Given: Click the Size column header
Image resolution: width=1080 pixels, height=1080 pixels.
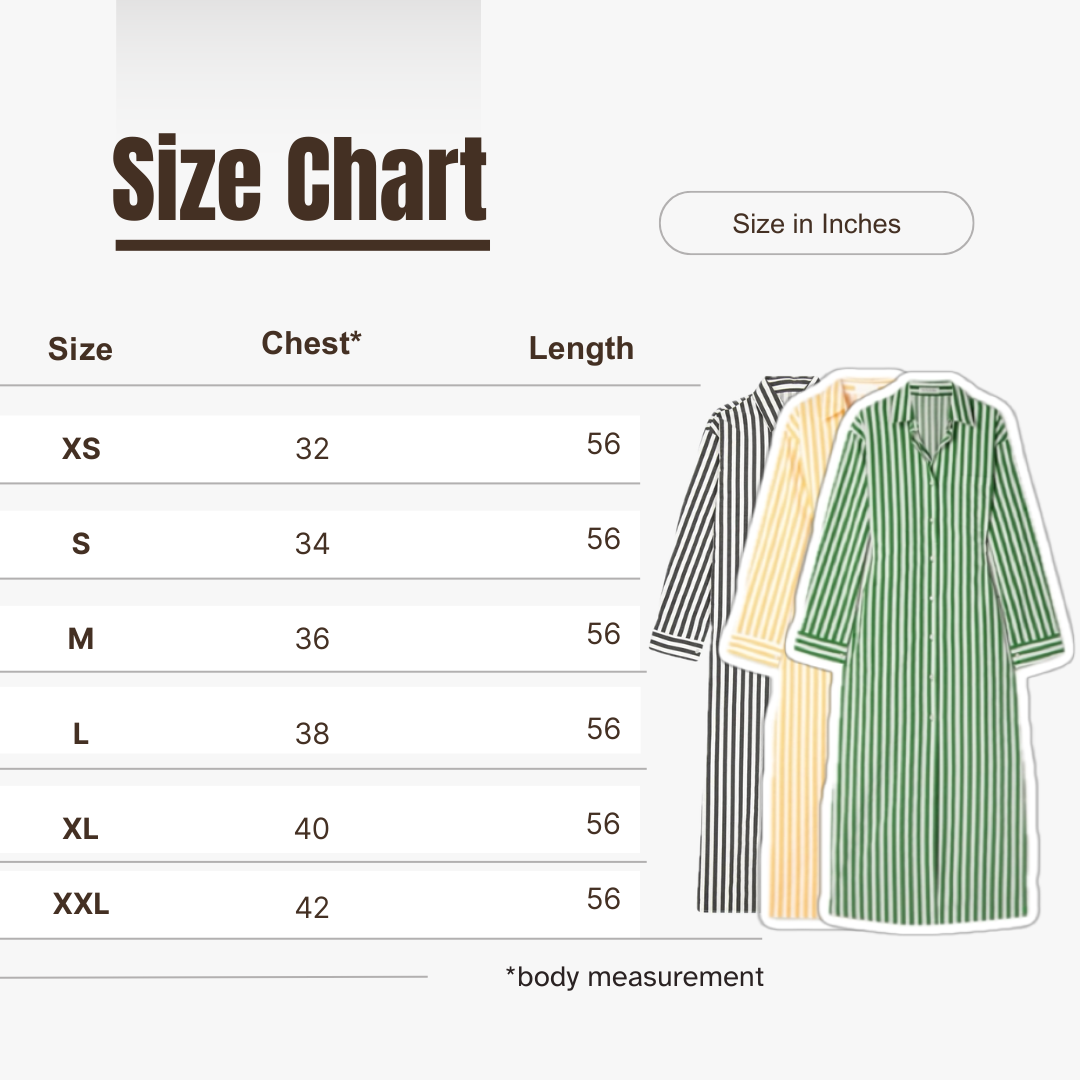Looking at the screenshot, I should click(x=80, y=349).
